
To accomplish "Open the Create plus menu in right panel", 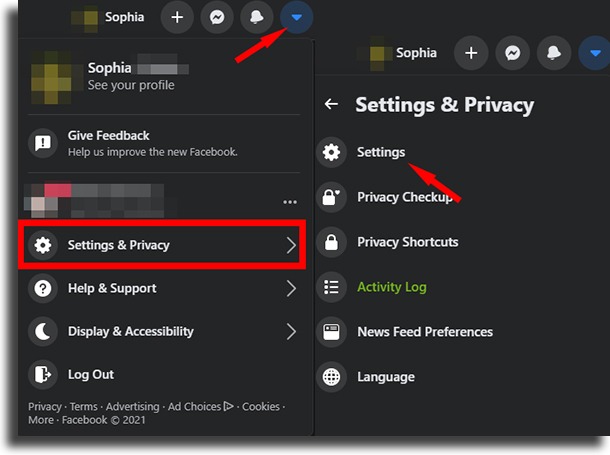I will coord(471,53).
